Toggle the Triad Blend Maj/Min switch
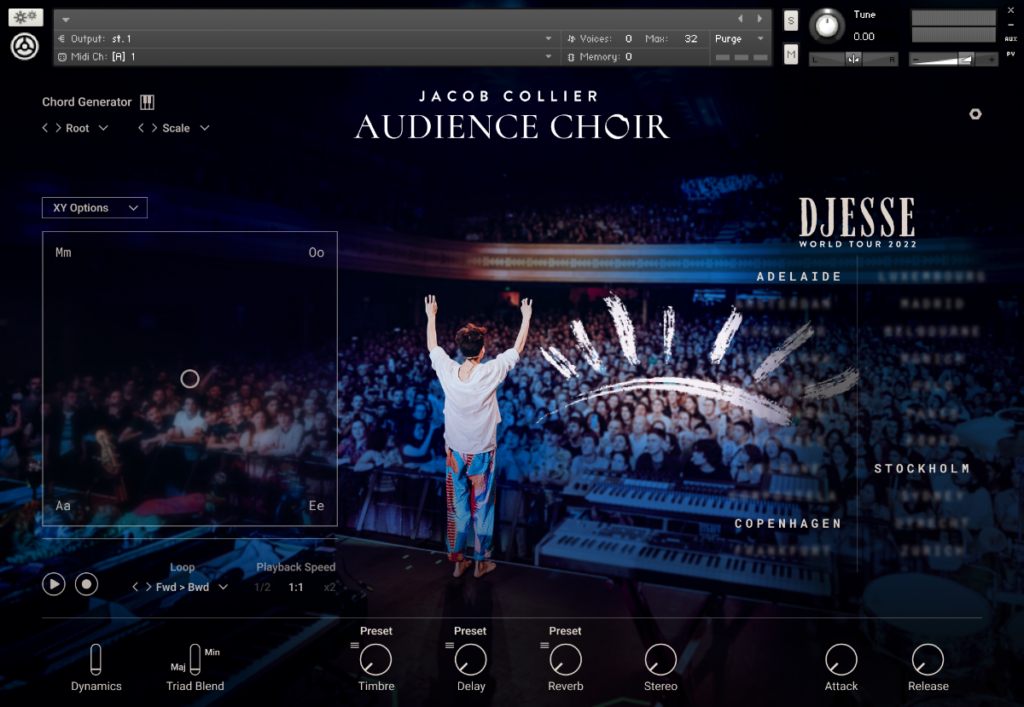Screen dimensions: 1024x707 pos(195,659)
